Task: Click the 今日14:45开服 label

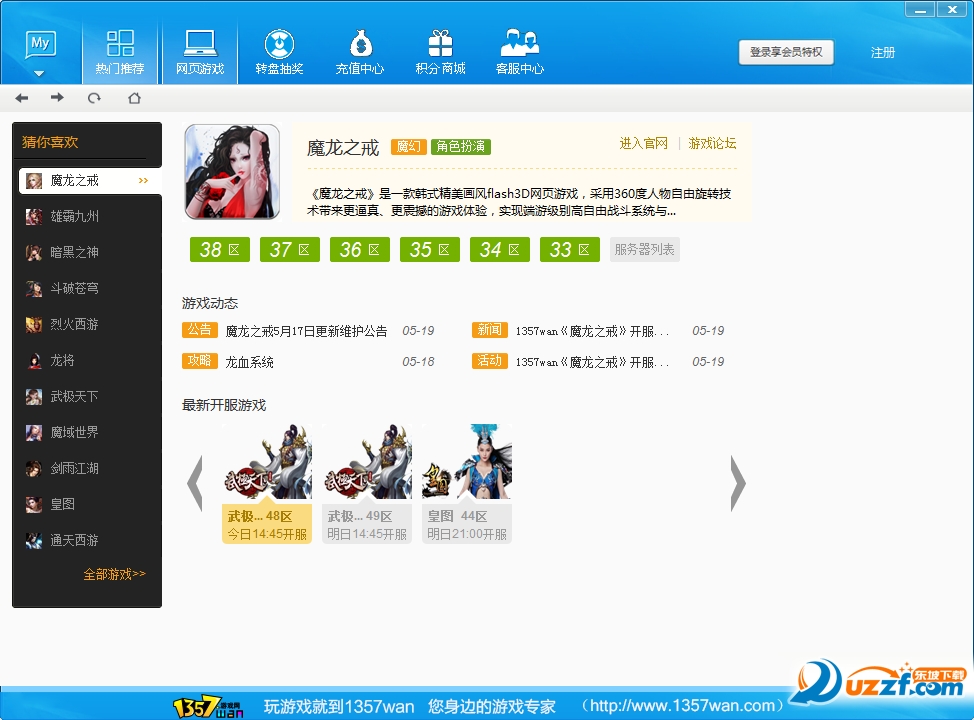Action: click(267, 534)
